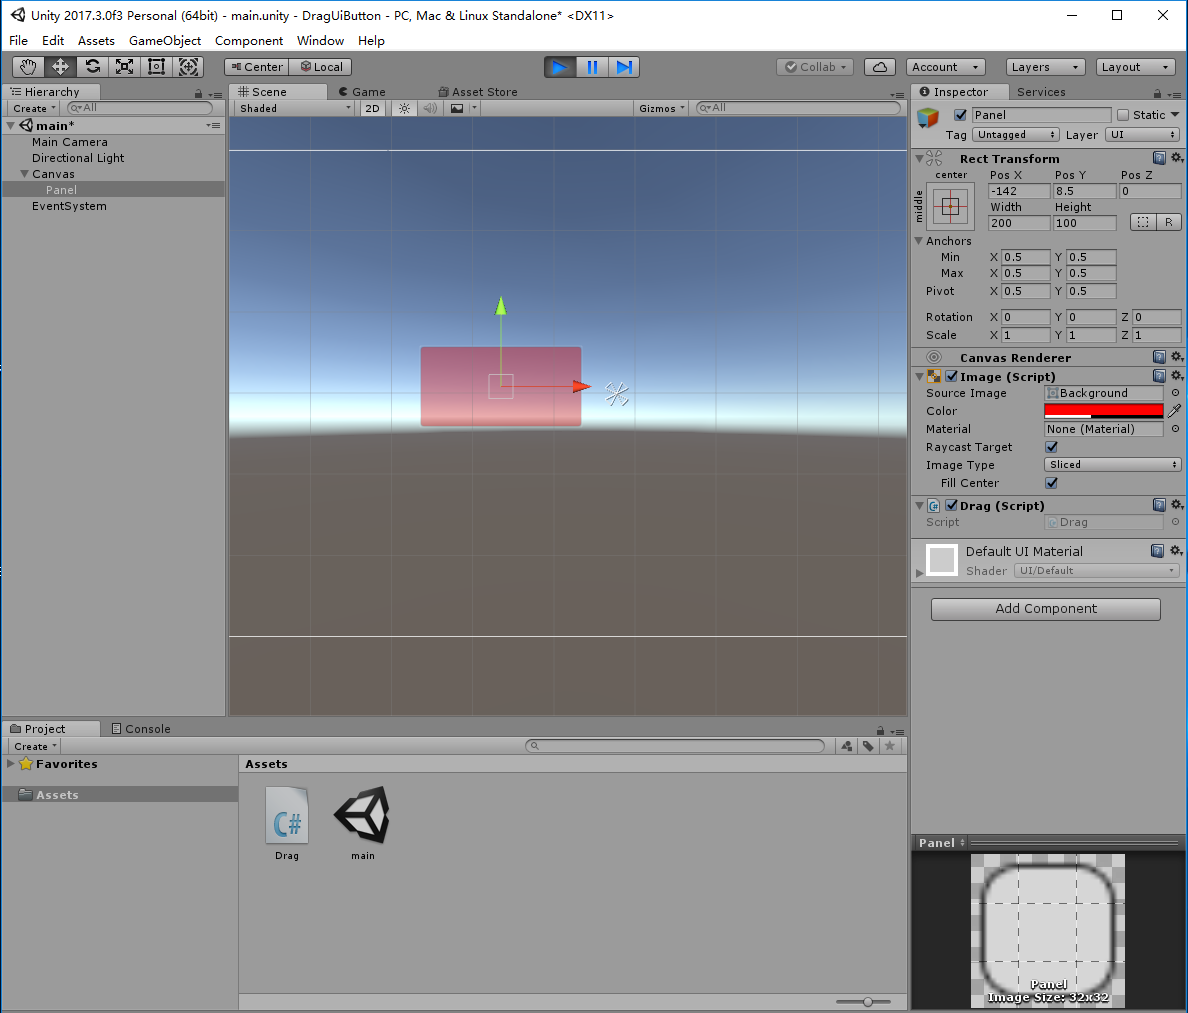The height and width of the screenshot is (1013, 1188).
Task: Open the GameObject menu
Action: point(164,40)
